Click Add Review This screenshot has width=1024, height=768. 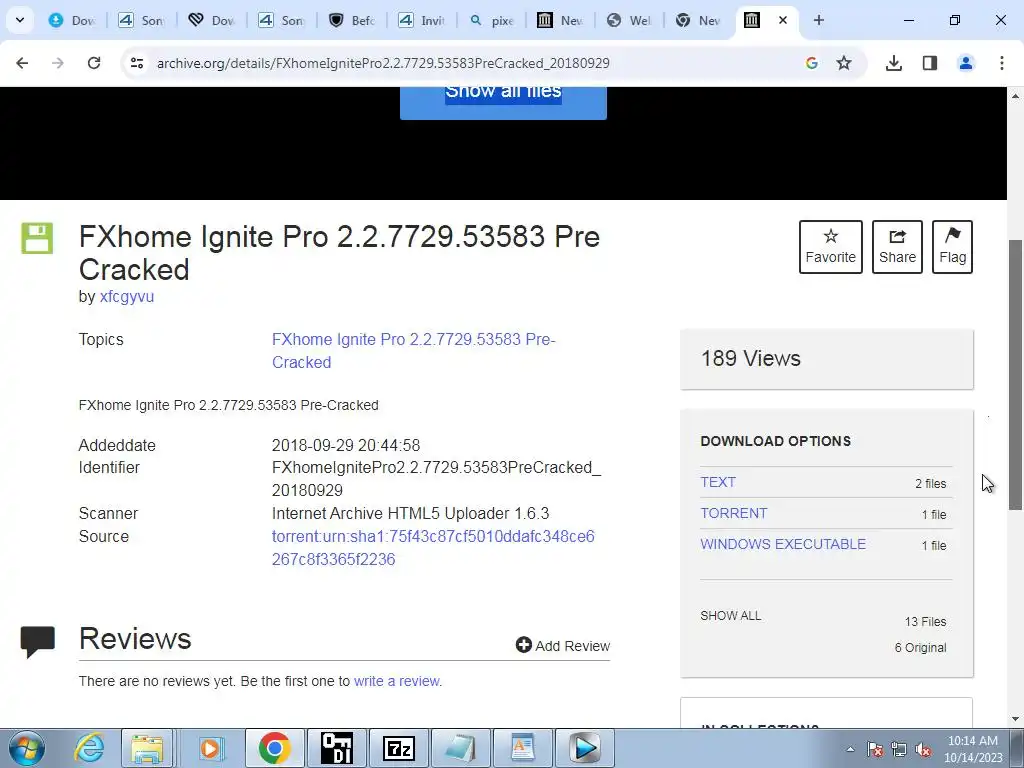562,645
